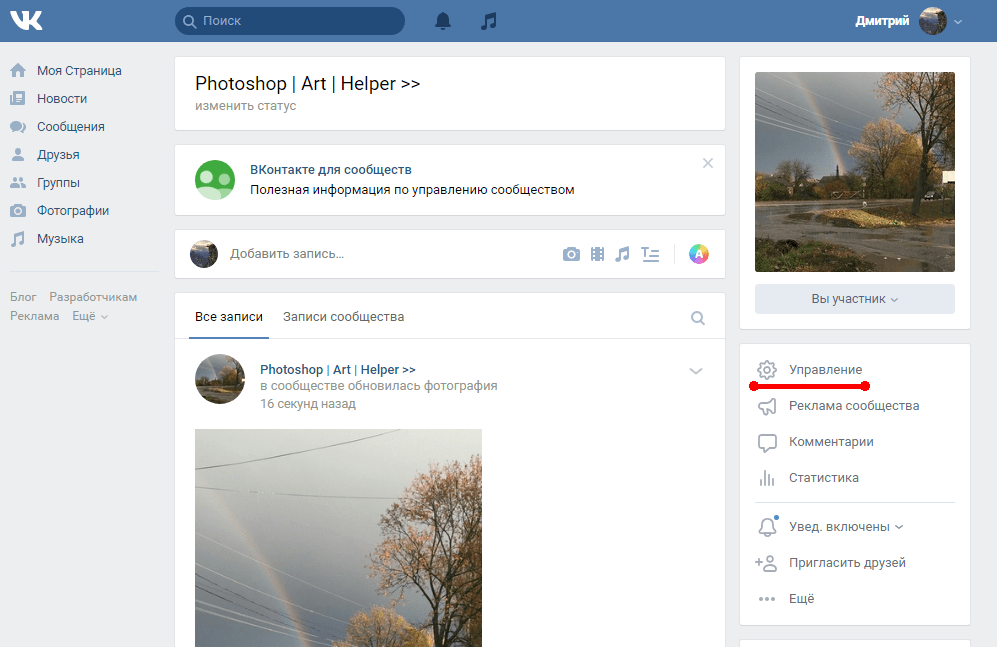Image resolution: width=997 pixels, height=647 pixels.
Task: Expand Ещё dropdown in left footer
Action: click(x=90, y=316)
